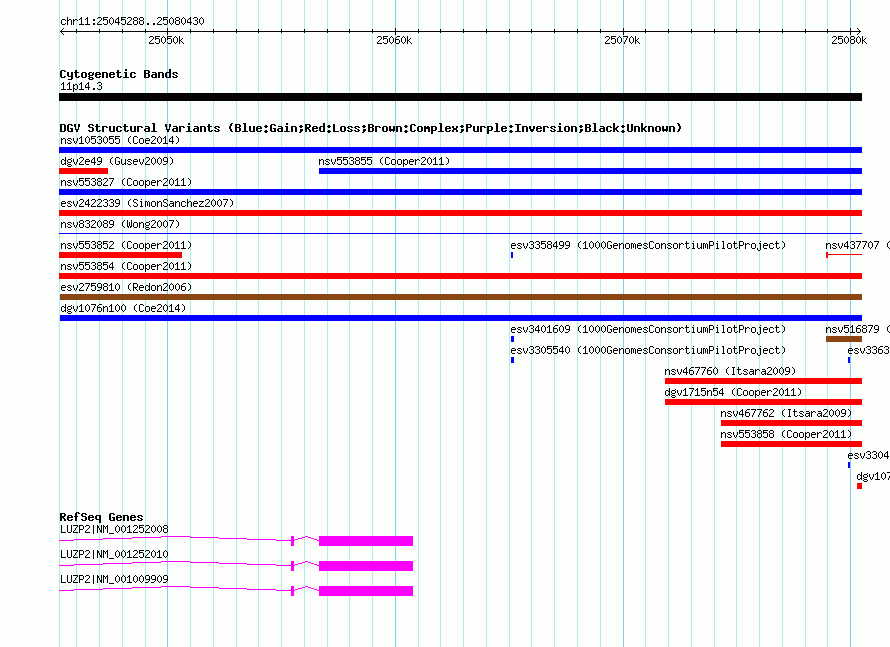Image resolution: width=890 pixels, height=647 pixels.
Task: Select the esv2759810 (Redon2006) label
Action: coord(126,287)
